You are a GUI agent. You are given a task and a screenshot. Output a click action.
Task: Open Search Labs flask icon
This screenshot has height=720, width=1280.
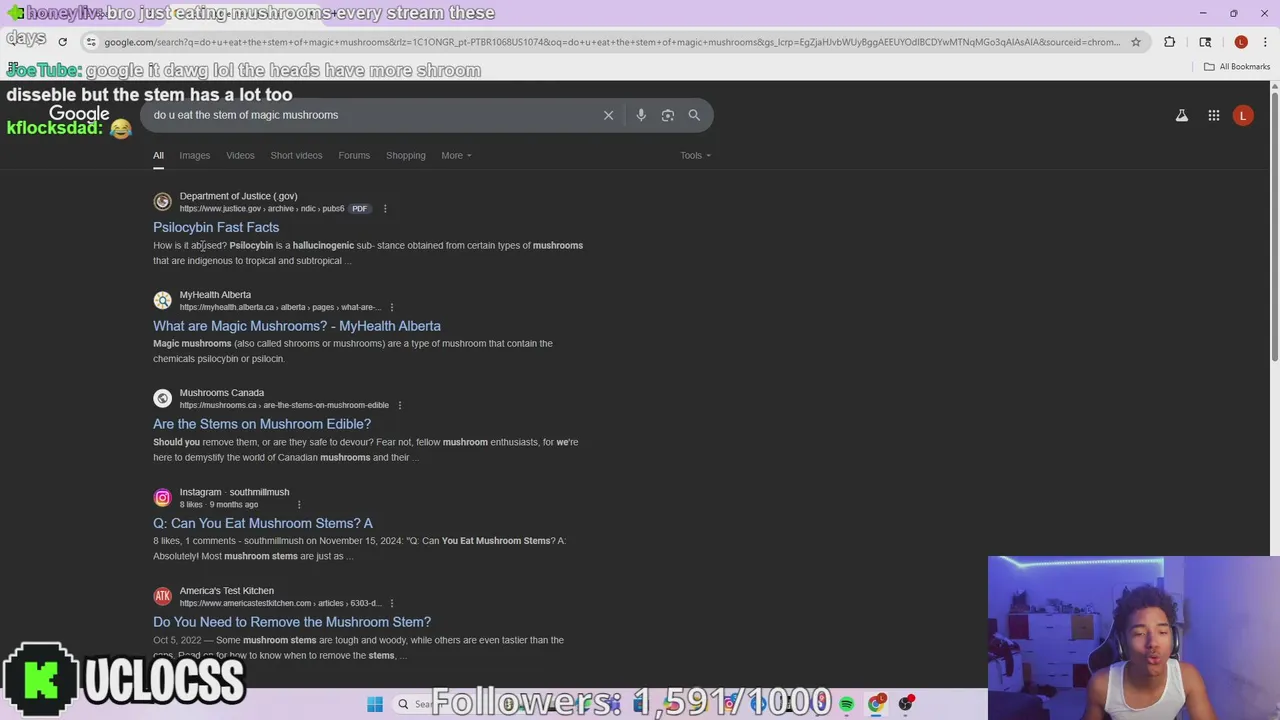tap(1182, 116)
